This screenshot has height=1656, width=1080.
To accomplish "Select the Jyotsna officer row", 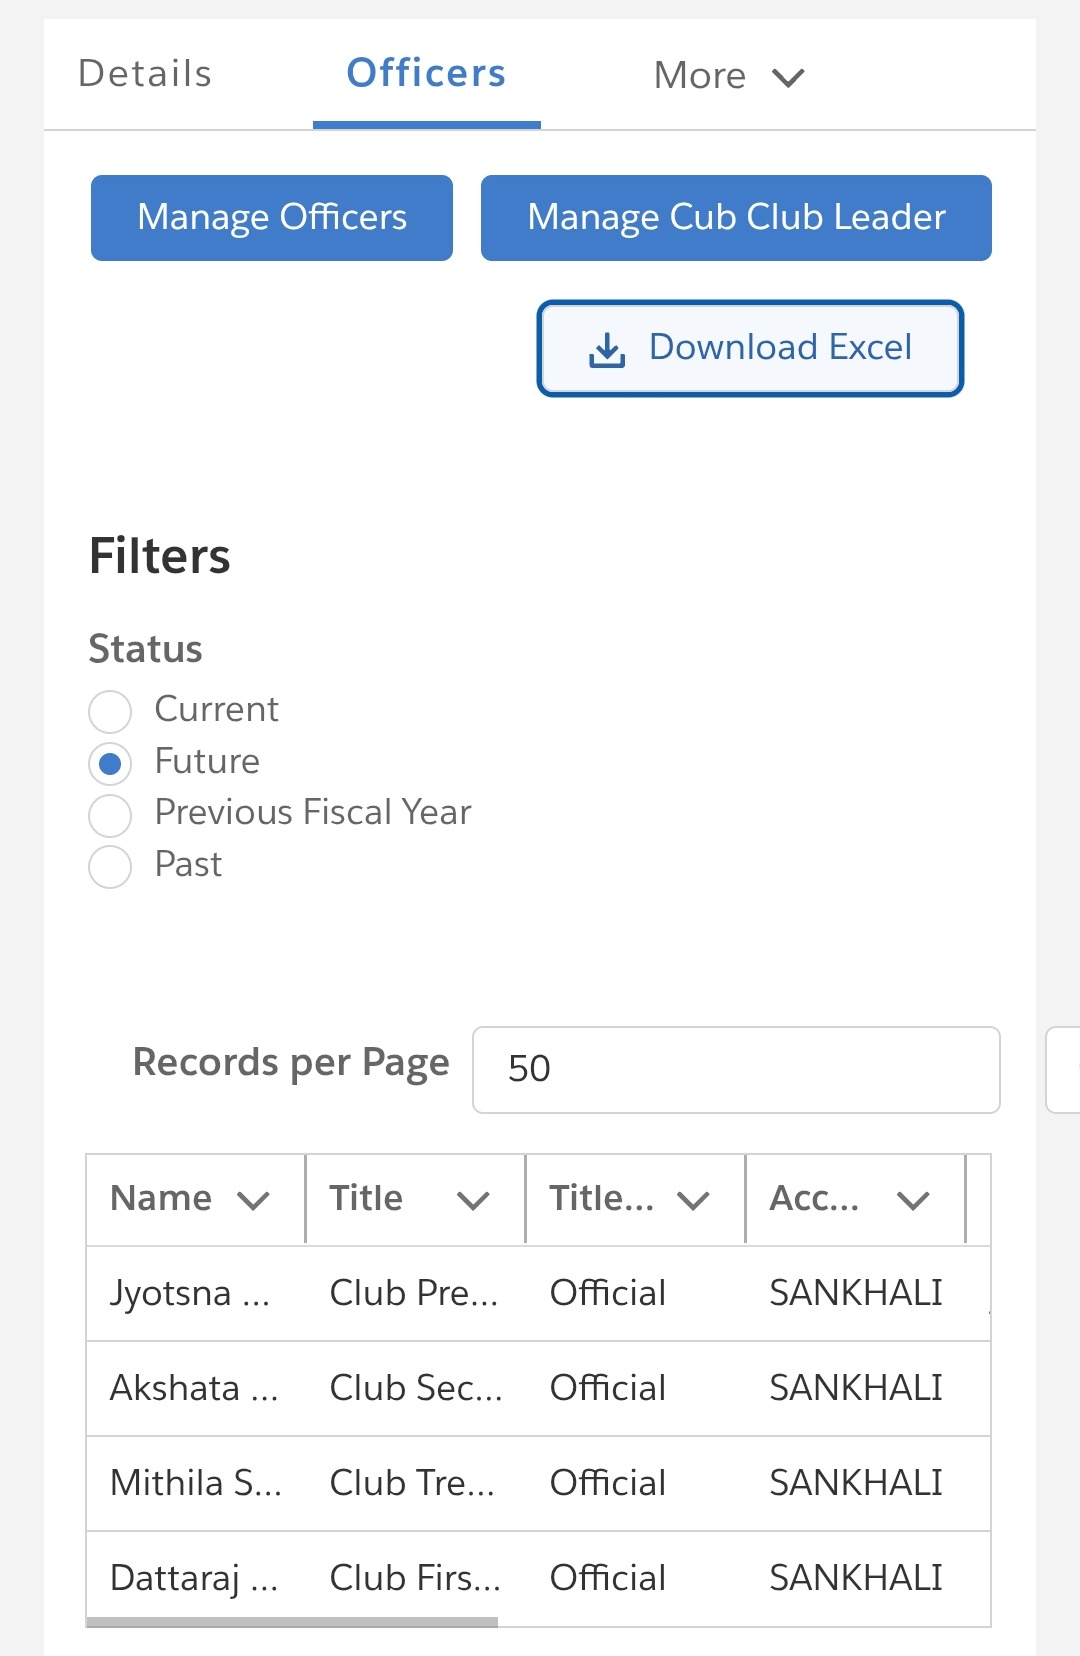I will pos(538,1293).
